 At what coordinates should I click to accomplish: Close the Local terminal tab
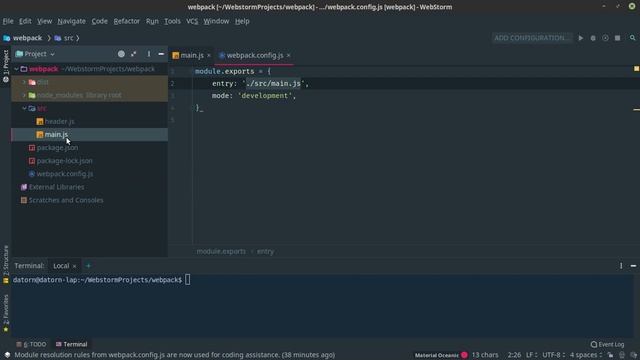[x=74, y=266]
